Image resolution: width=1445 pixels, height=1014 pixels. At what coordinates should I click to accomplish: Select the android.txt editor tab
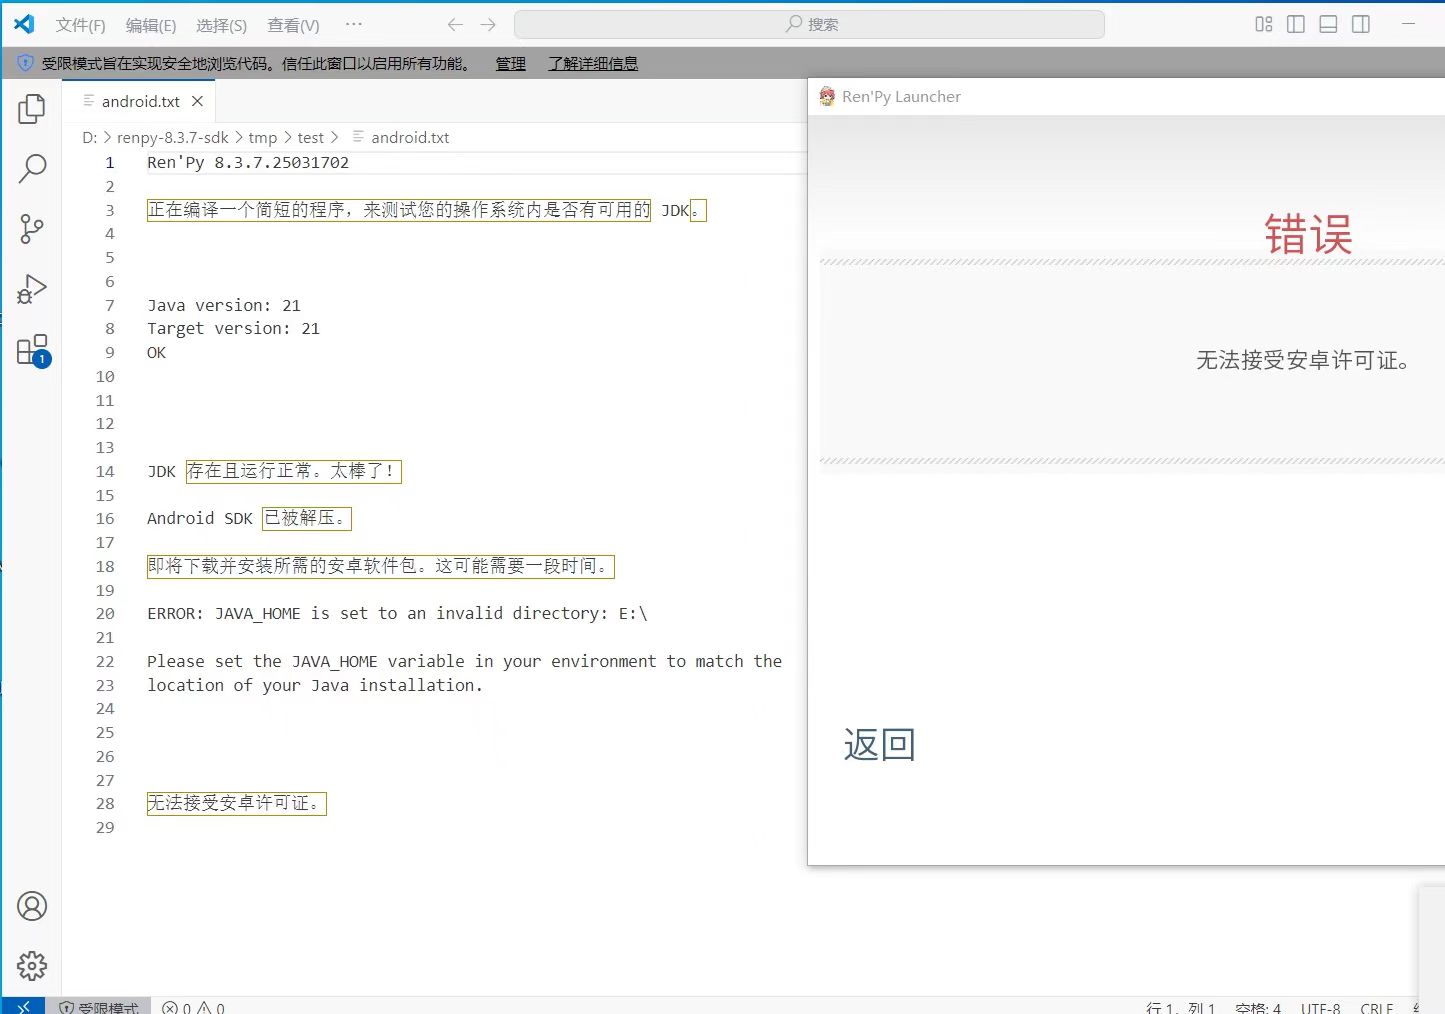(140, 101)
